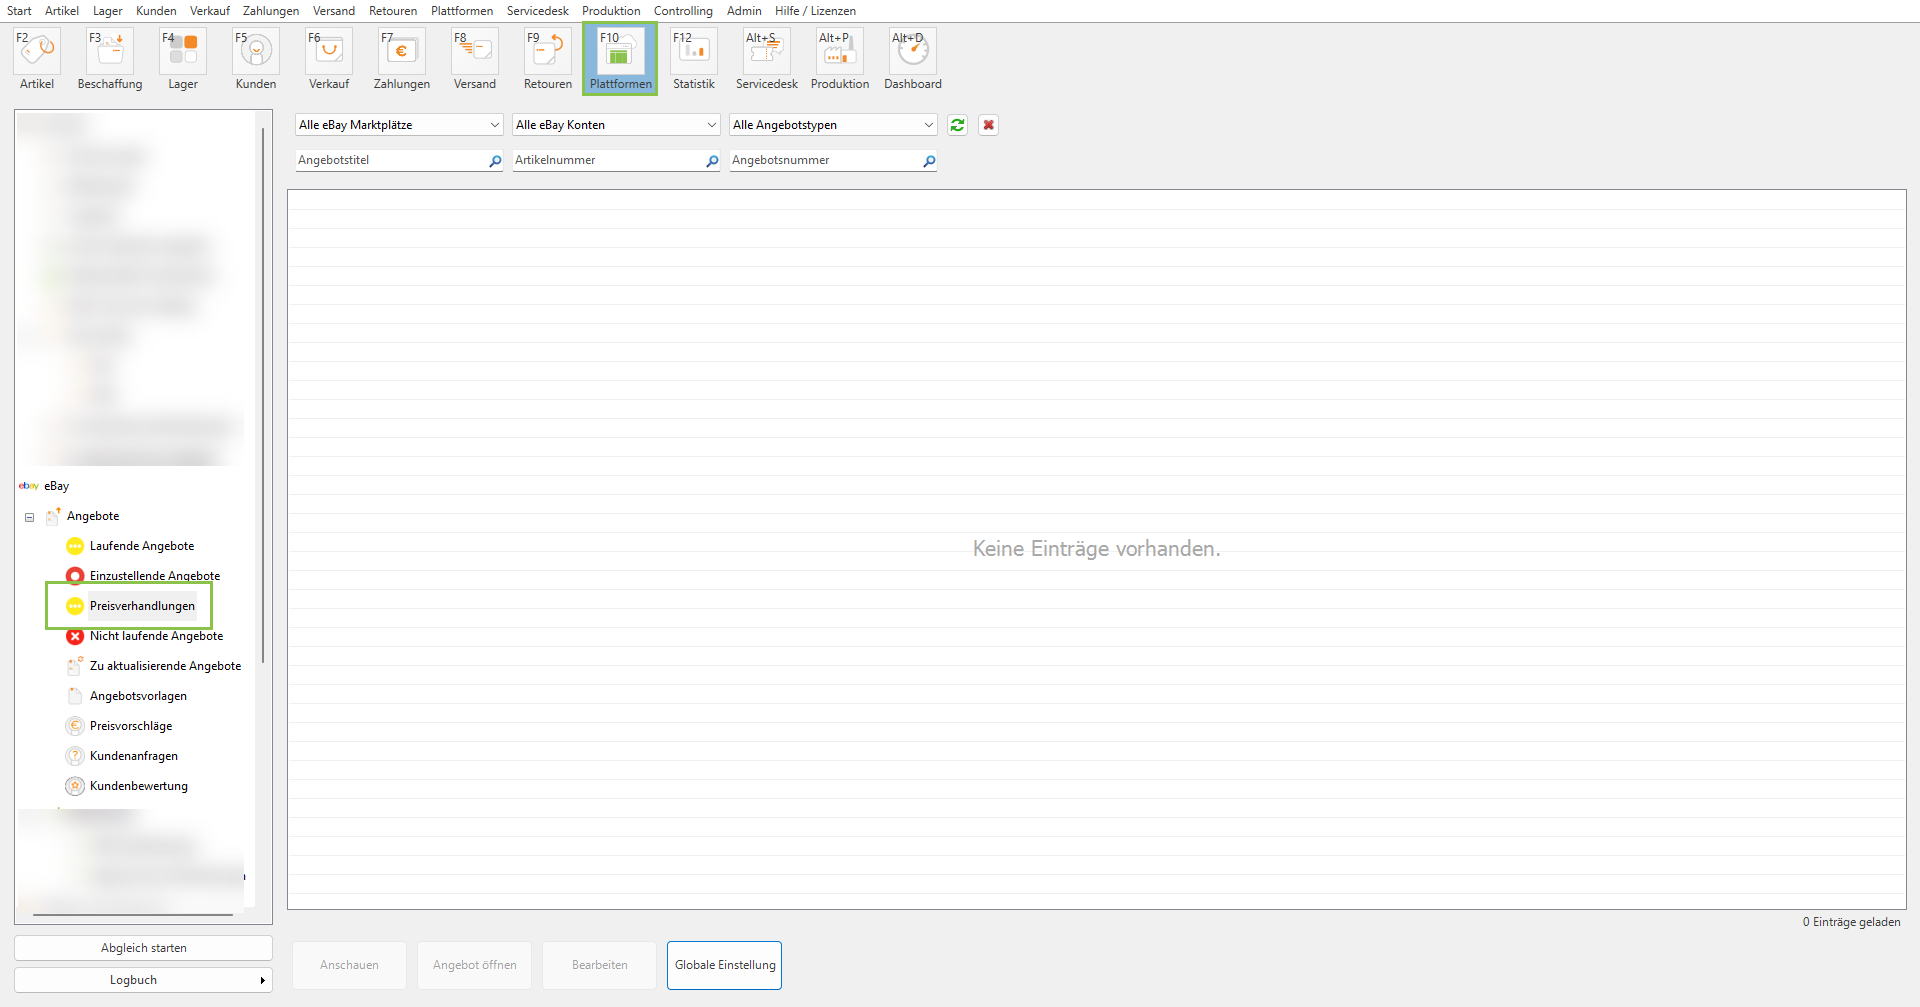Viewport: 1920px width, 1007px height.
Task: Open the Alle eBay Konten dropdown
Action: pyautogui.click(x=615, y=125)
